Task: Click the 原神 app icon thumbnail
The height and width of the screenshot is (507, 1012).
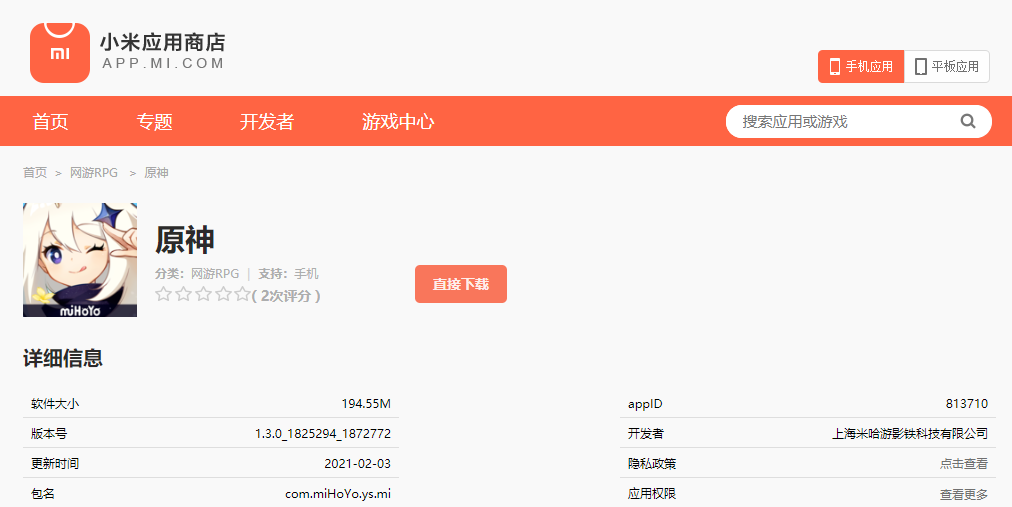Action: click(80, 260)
